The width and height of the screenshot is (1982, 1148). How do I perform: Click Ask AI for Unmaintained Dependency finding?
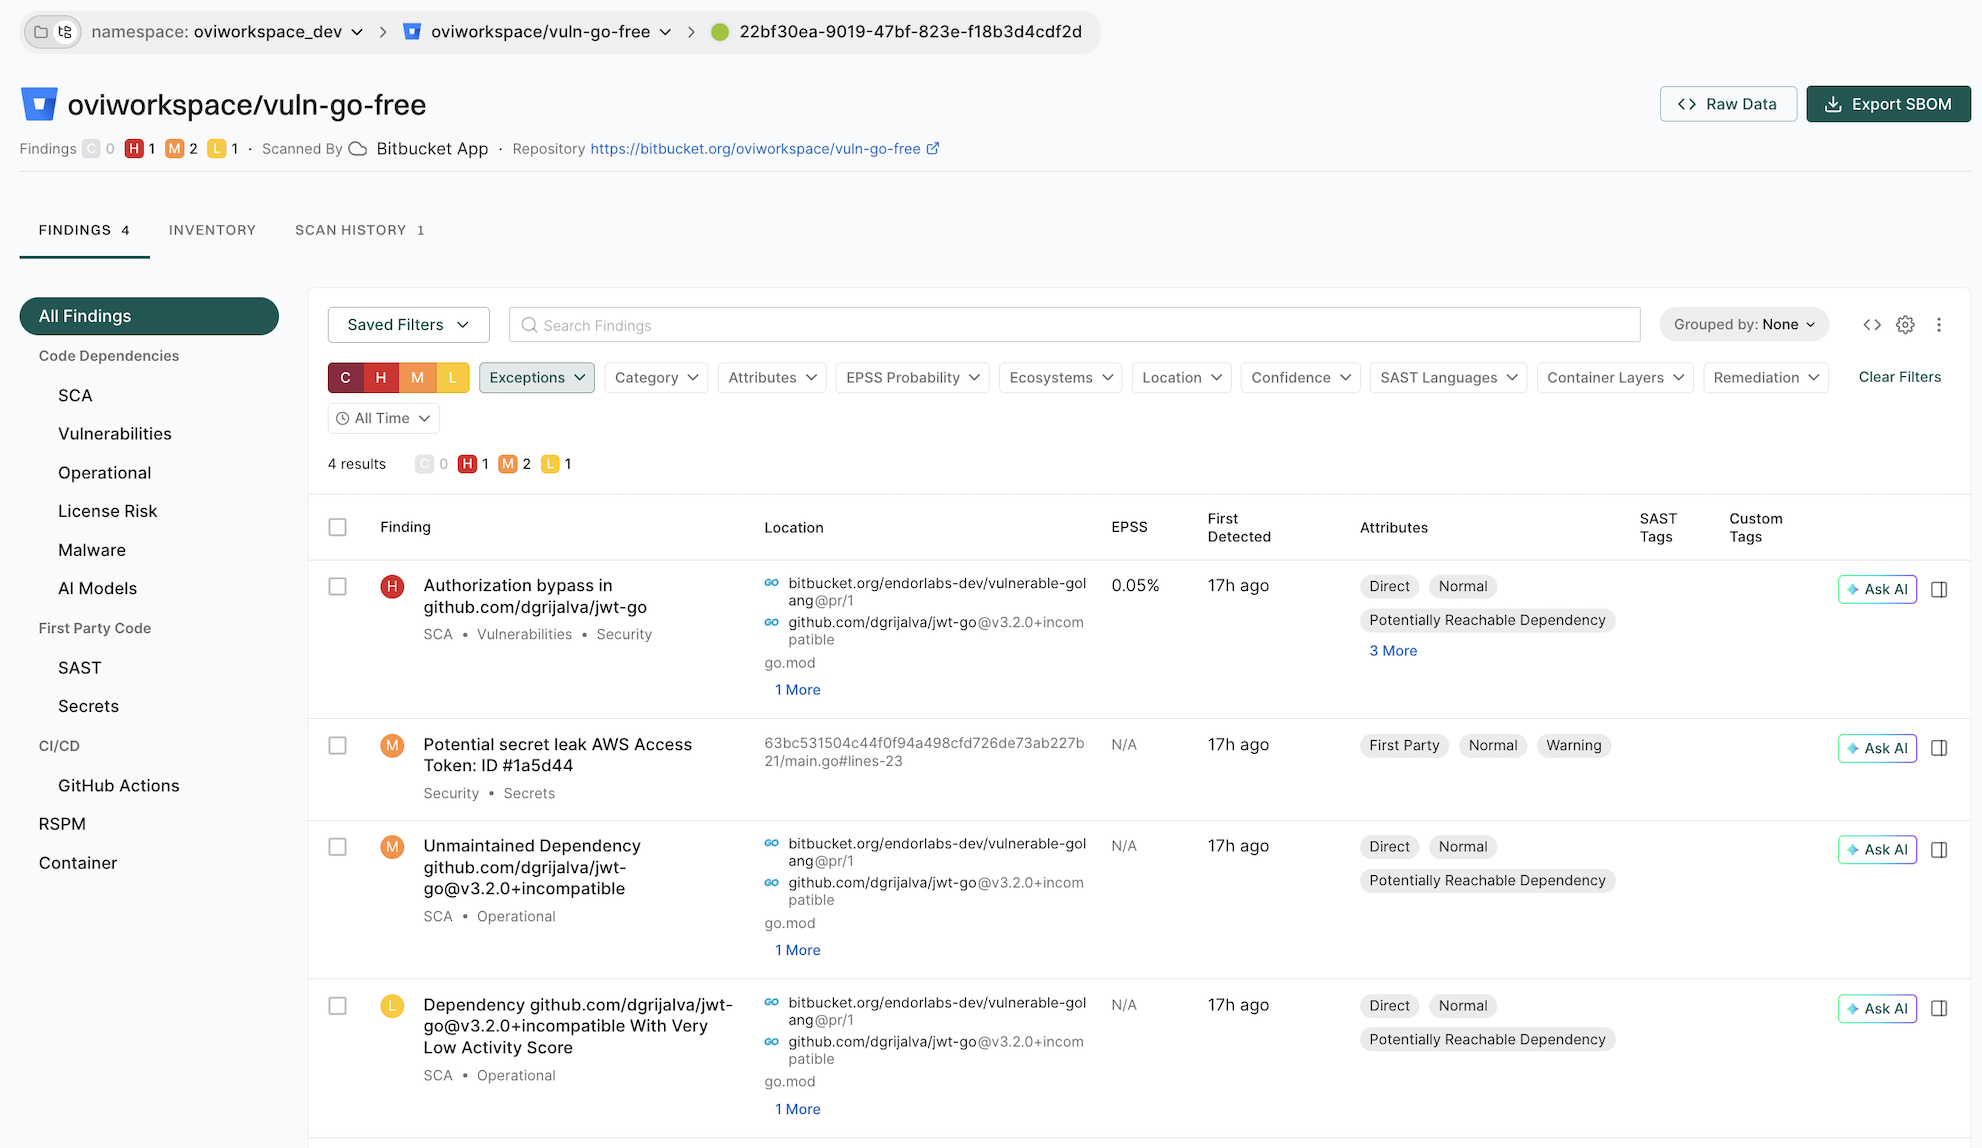coord(1877,850)
